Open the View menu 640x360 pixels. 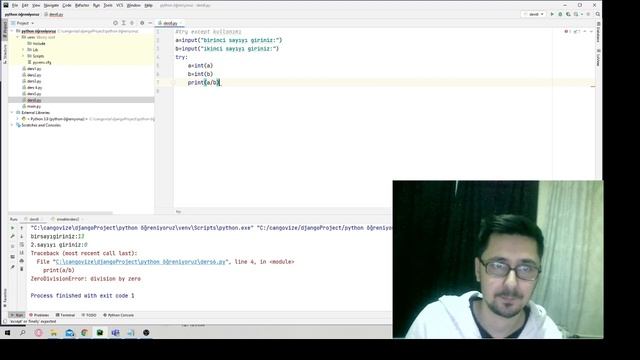[x=36, y=5]
